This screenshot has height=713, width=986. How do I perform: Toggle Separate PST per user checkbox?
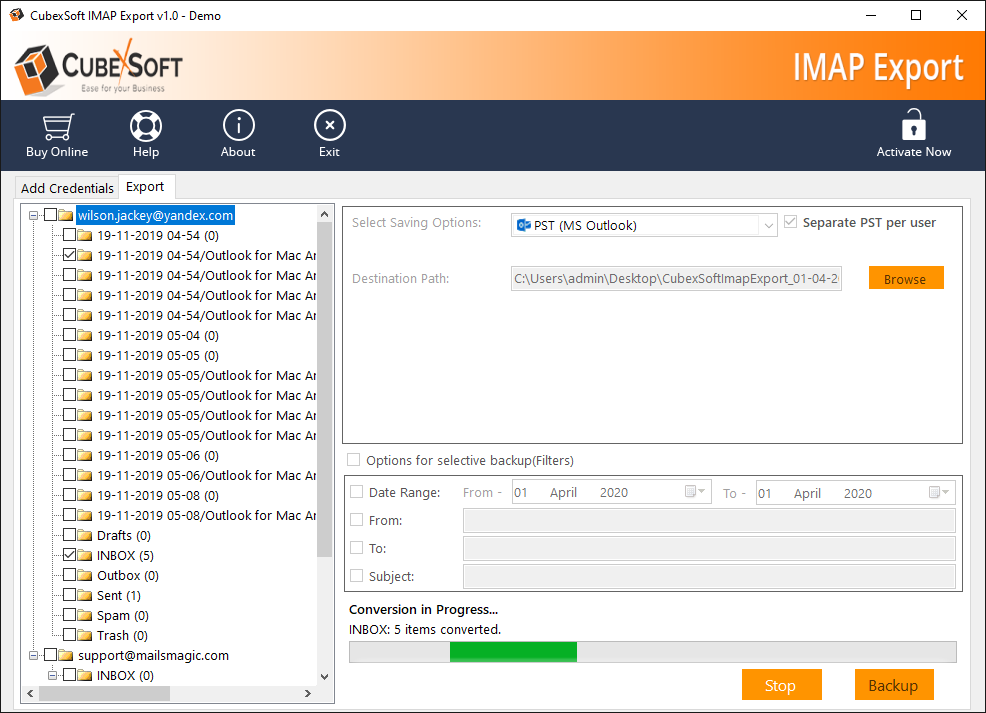[x=790, y=222]
